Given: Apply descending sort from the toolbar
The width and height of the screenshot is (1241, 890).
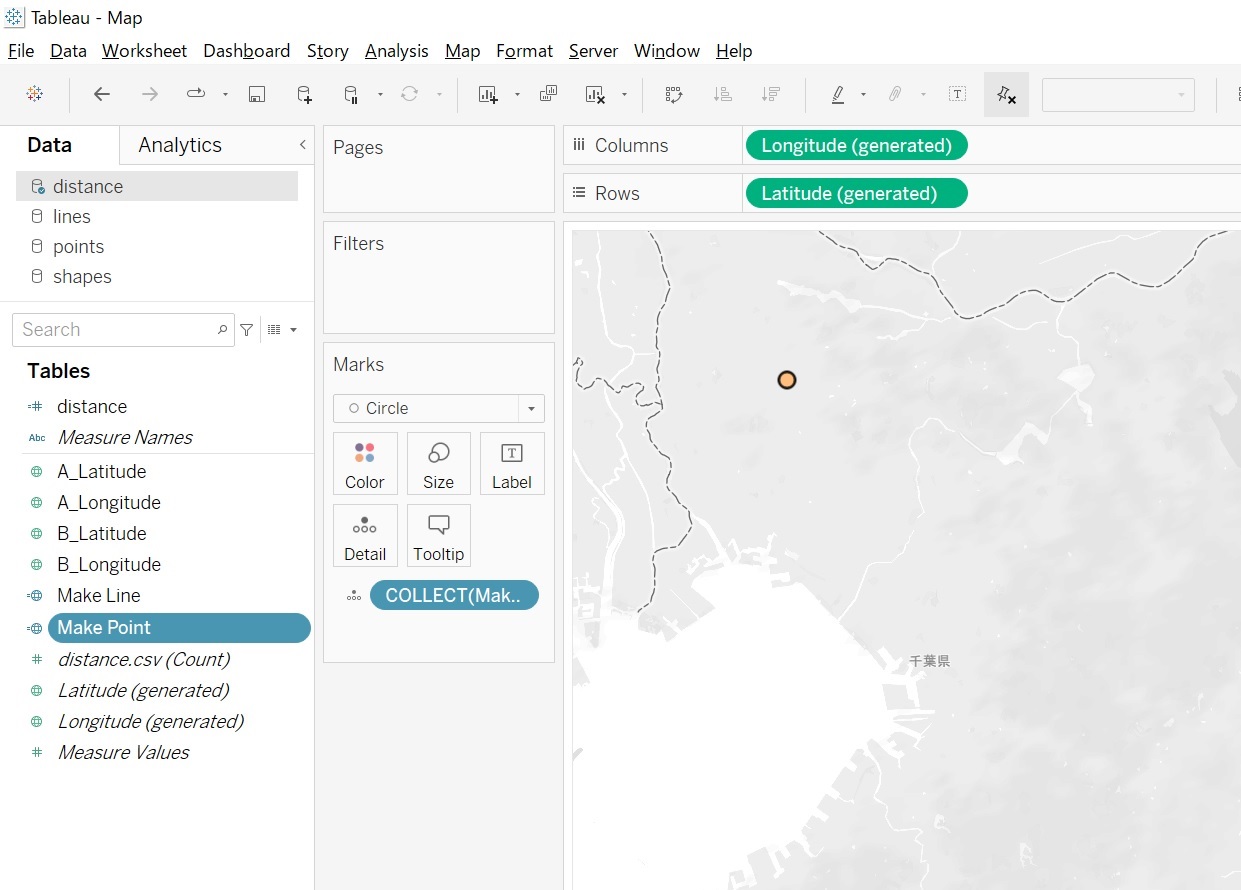Looking at the screenshot, I should pyautogui.click(x=770, y=93).
